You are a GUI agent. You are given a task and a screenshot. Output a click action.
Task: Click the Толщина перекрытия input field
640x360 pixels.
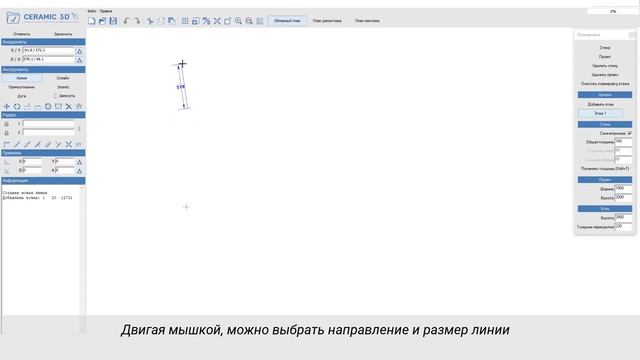[623, 226]
